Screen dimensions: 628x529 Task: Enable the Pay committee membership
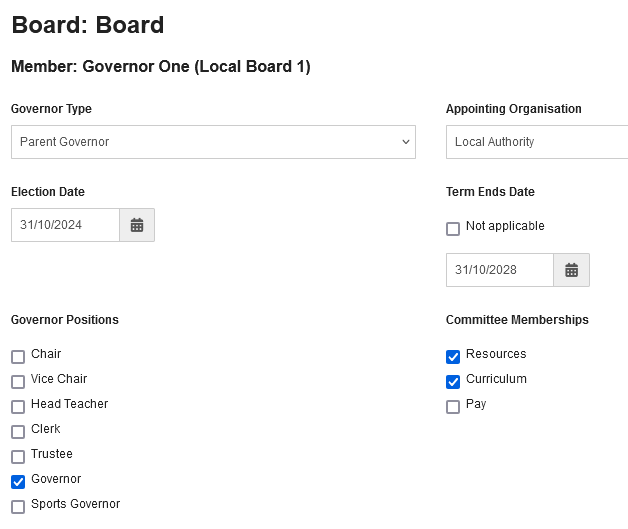[x=453, y=407]
